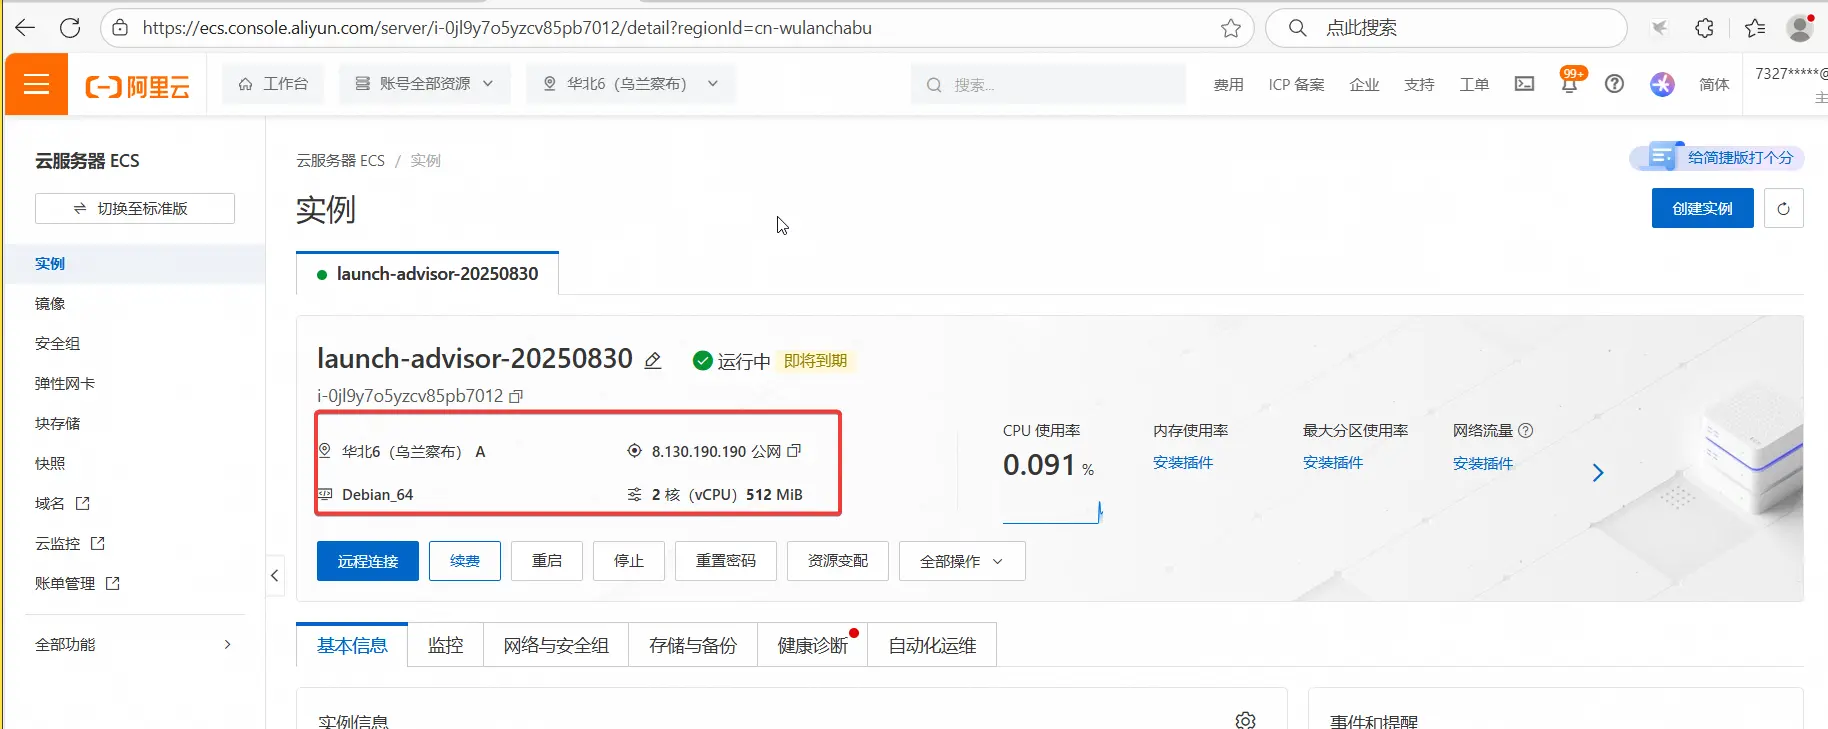Viewport: 1828px width, 729px height.
Task: Launch Cloud Shell terminal icon in header
Action: 1524,85
